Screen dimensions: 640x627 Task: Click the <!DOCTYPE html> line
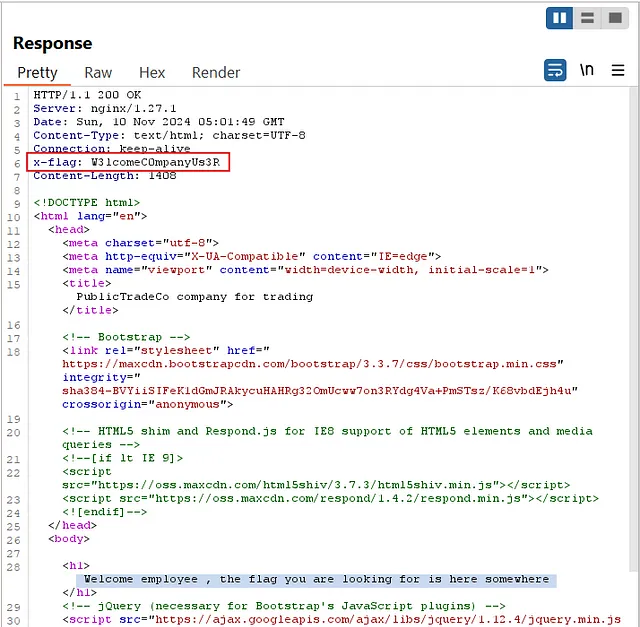tap(87, 202)
